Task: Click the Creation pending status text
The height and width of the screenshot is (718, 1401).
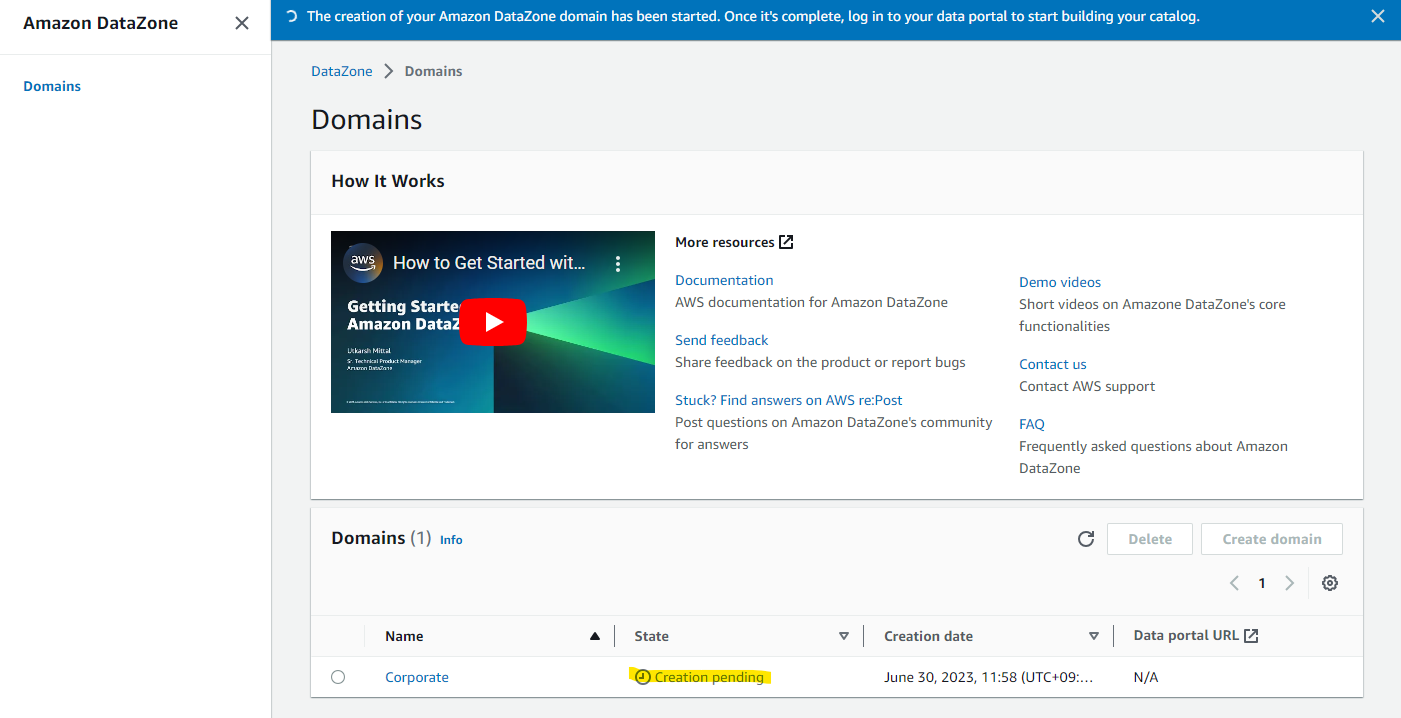Action: tap(709, 677)
